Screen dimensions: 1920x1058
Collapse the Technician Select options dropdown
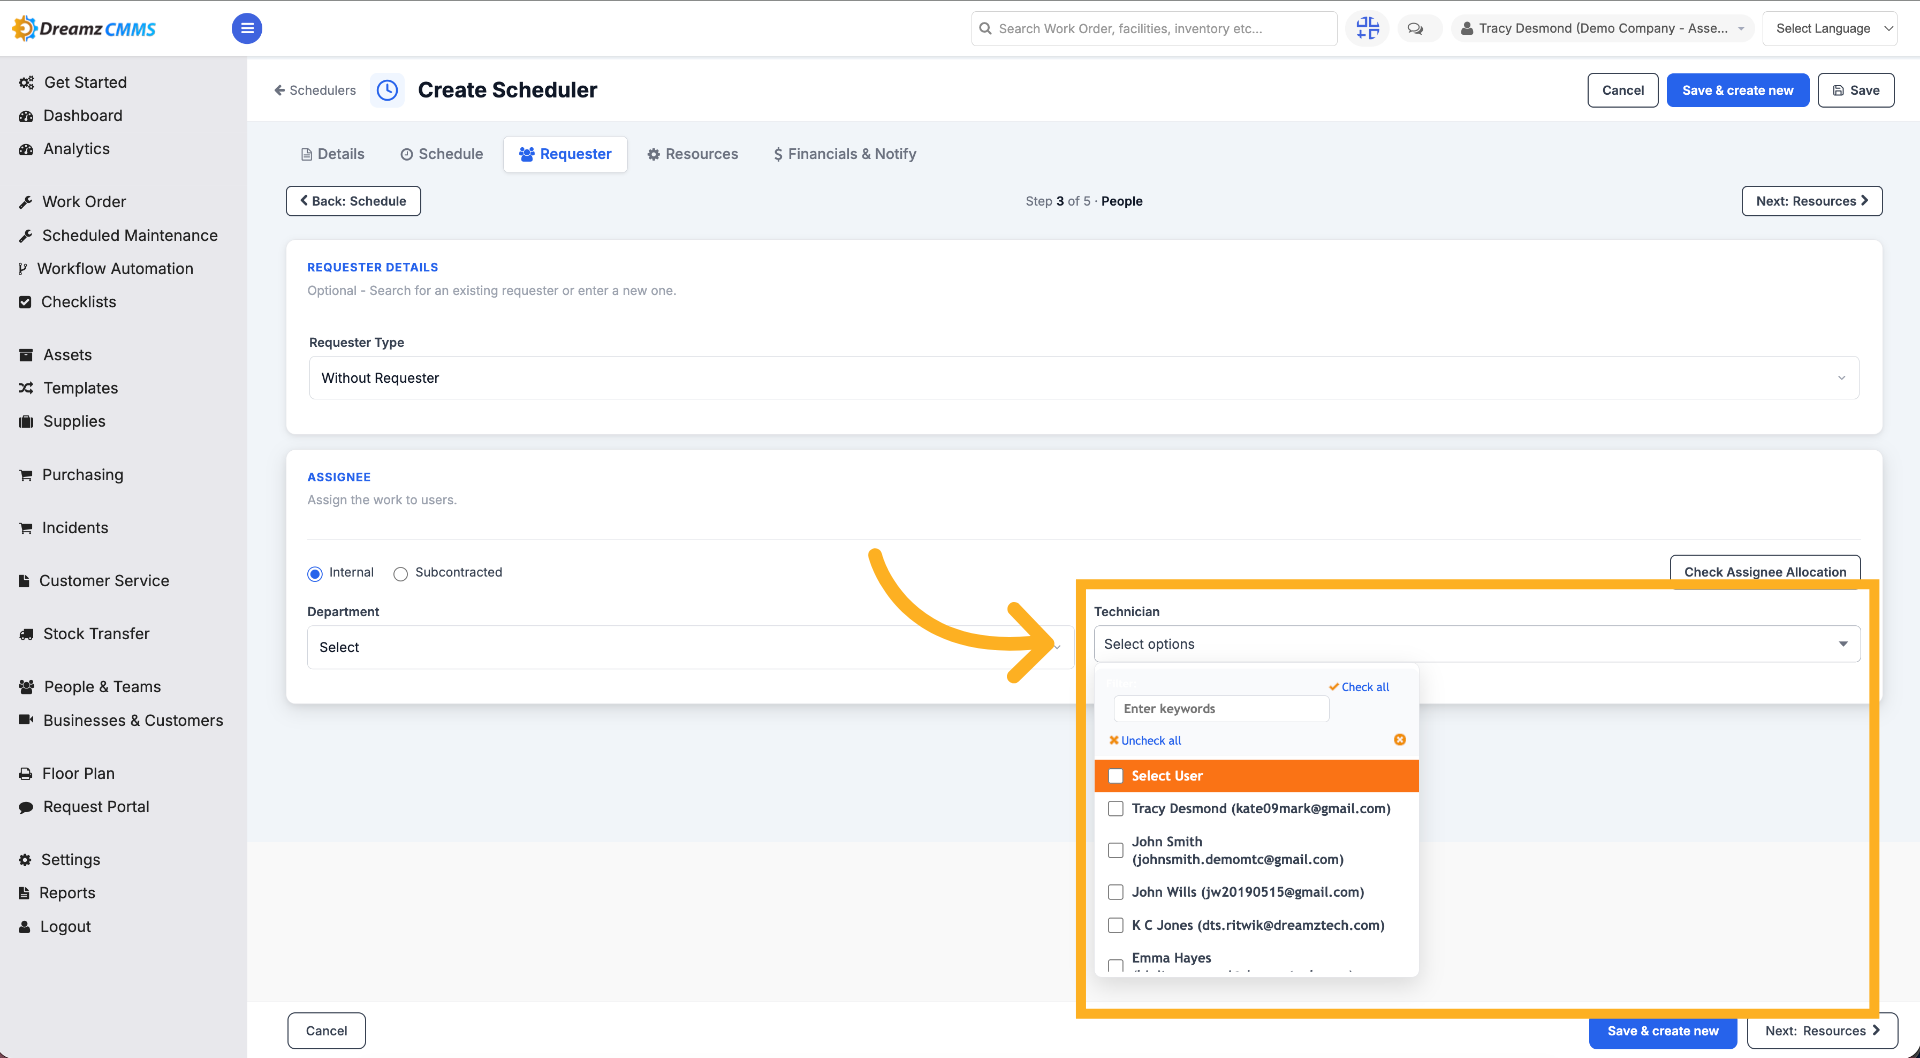click(1477, 644)
